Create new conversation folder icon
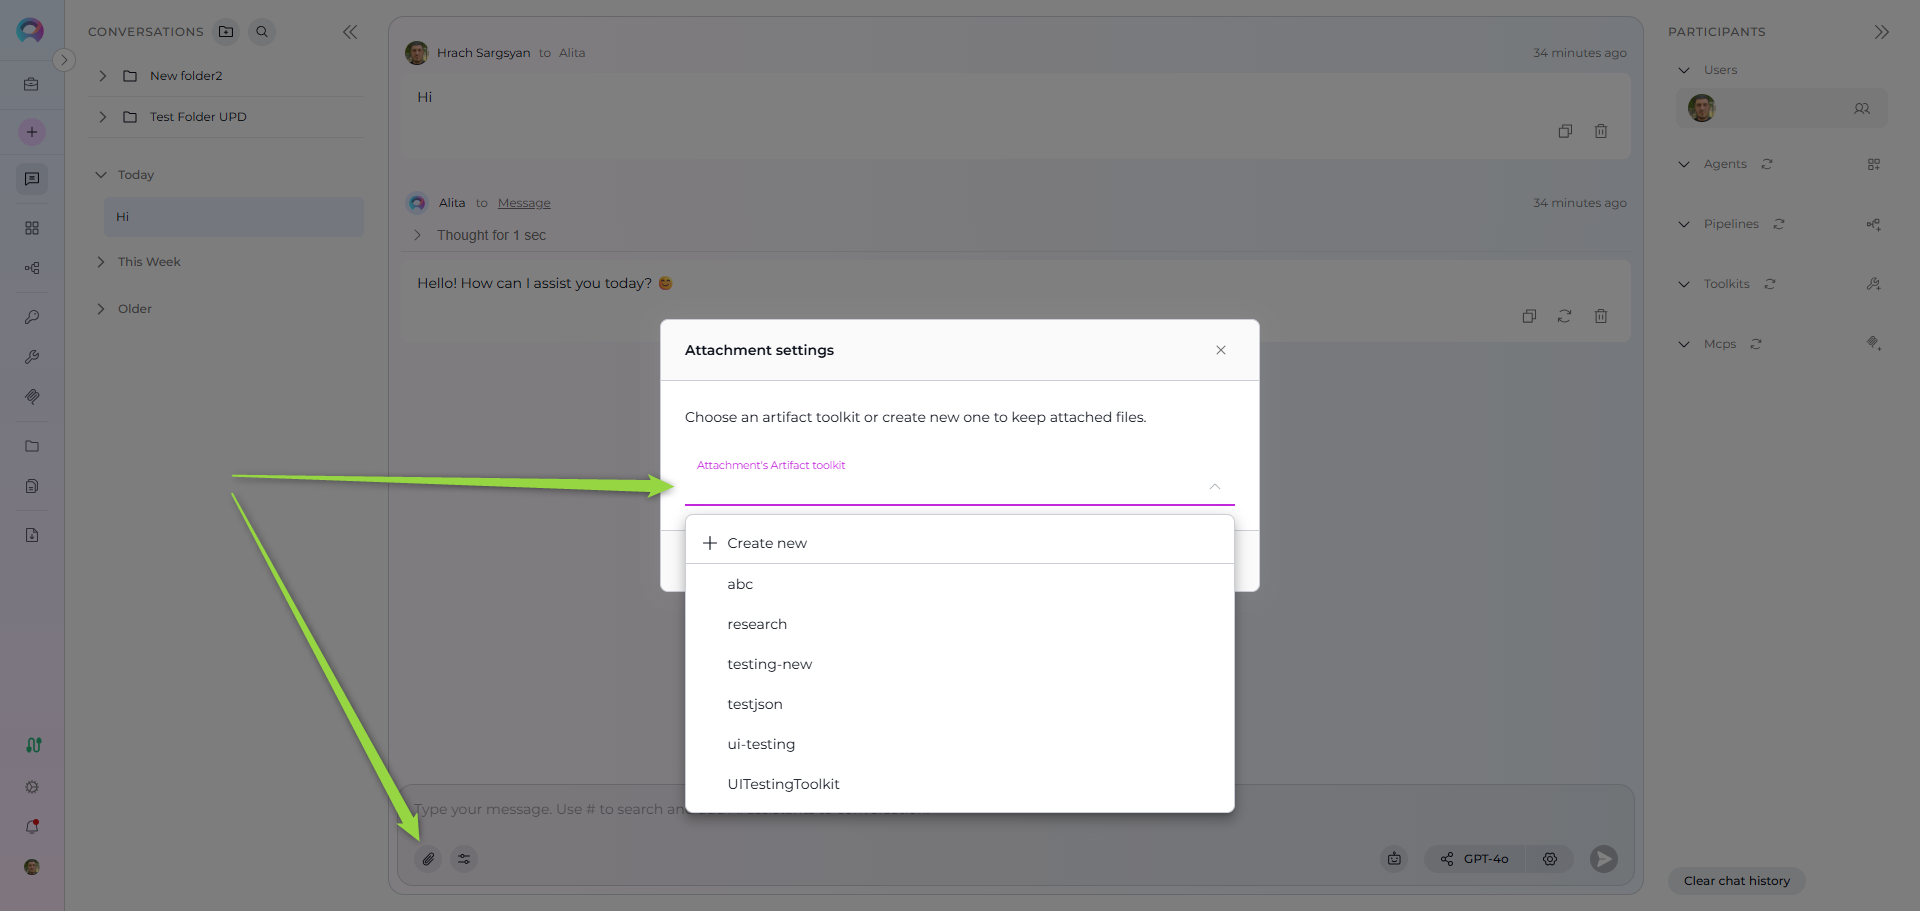 [x=227, y=32]
